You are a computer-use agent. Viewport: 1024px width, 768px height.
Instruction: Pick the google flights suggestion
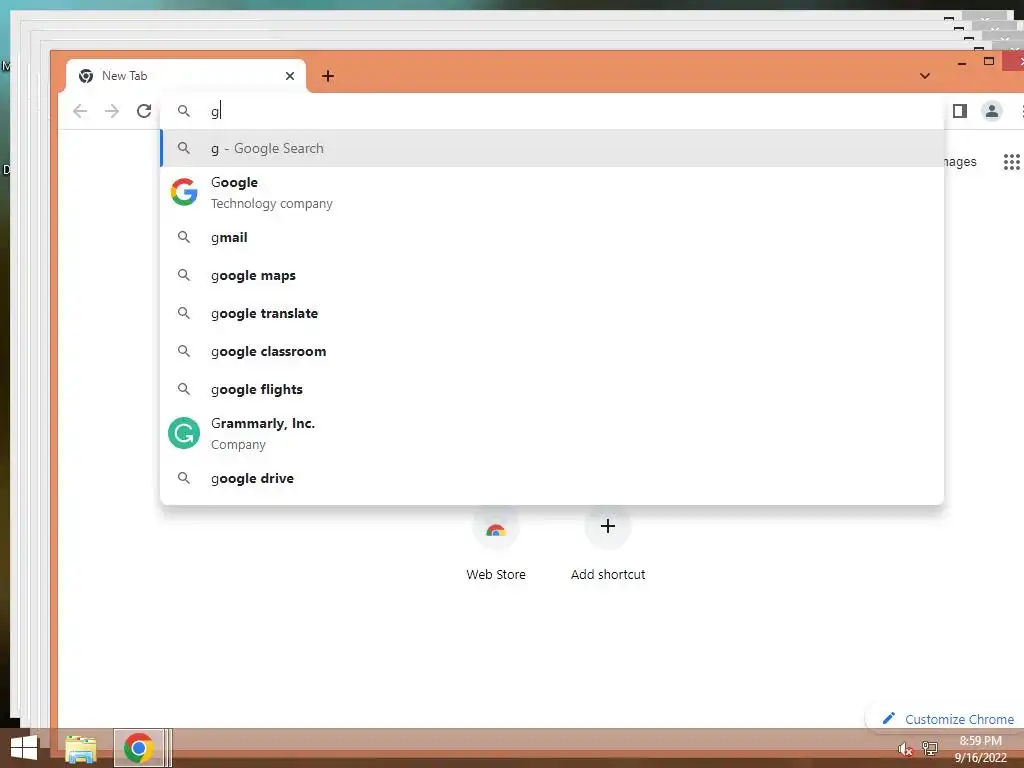point(552,389)
